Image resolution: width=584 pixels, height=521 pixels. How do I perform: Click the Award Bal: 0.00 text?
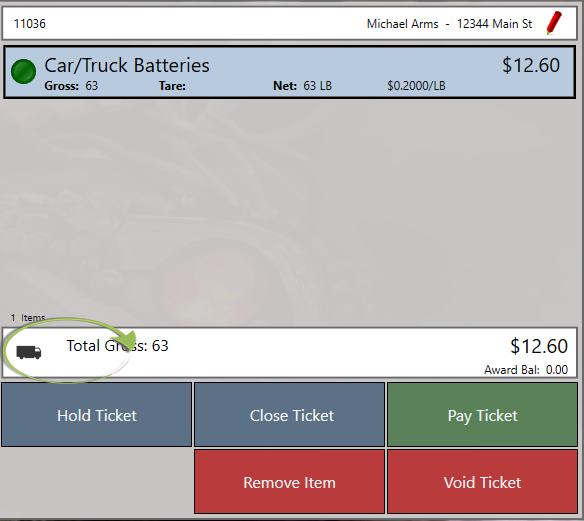pos(526,369)
